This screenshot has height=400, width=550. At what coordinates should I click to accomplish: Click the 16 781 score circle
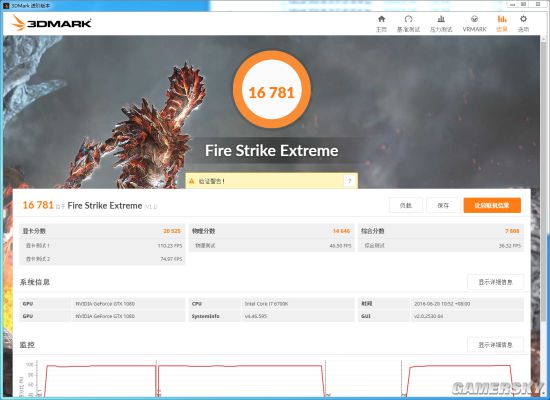click(x=271, y=89)
